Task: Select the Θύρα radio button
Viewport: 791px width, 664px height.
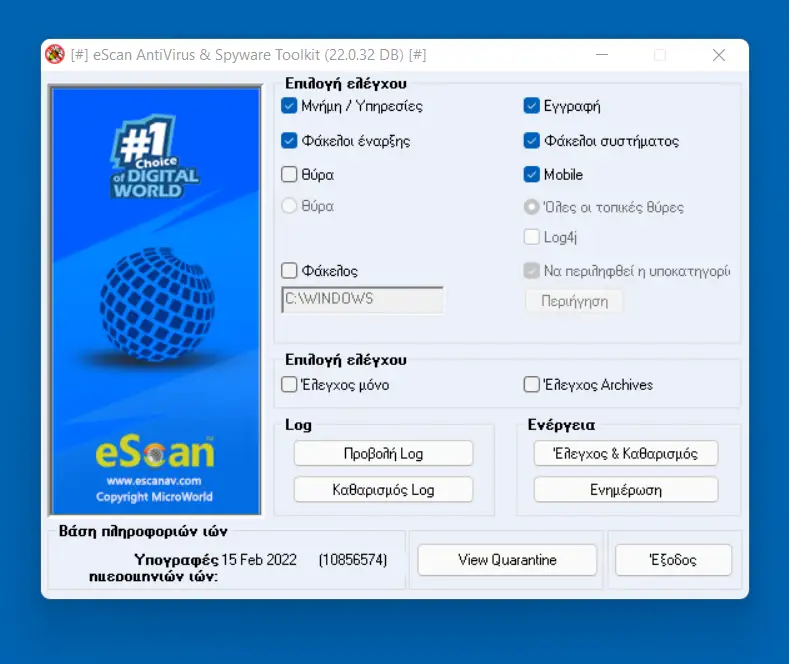Action: click(289, 206)
